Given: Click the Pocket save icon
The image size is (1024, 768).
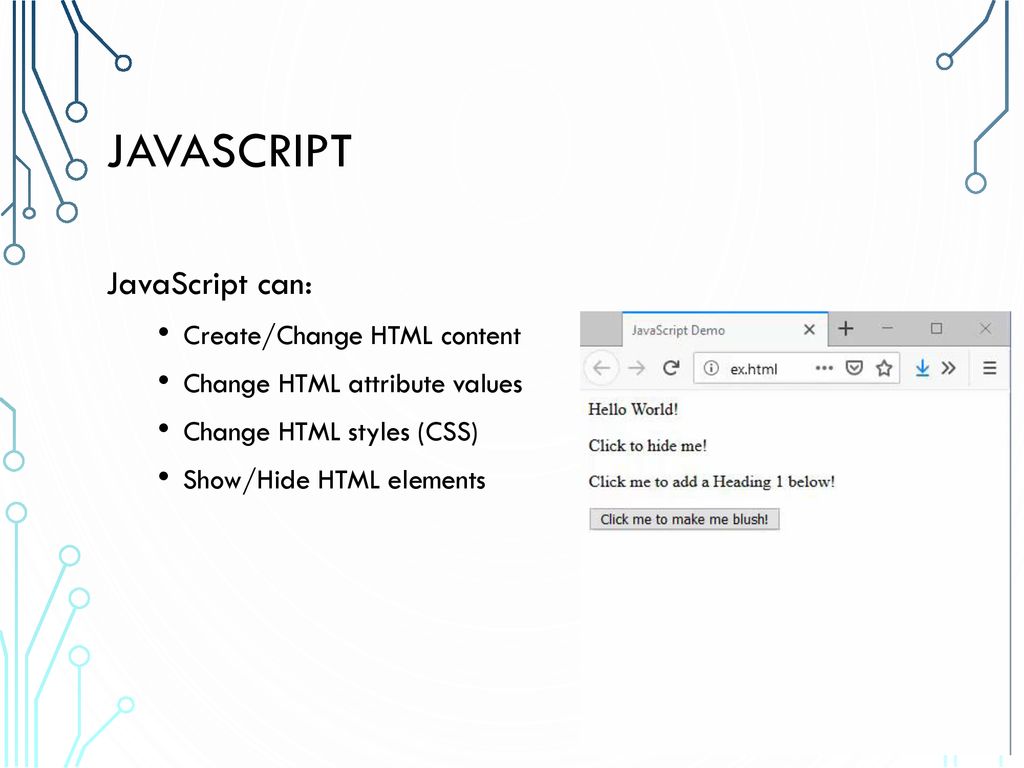Looking at the screenshot, I should (x=854, y=368).
